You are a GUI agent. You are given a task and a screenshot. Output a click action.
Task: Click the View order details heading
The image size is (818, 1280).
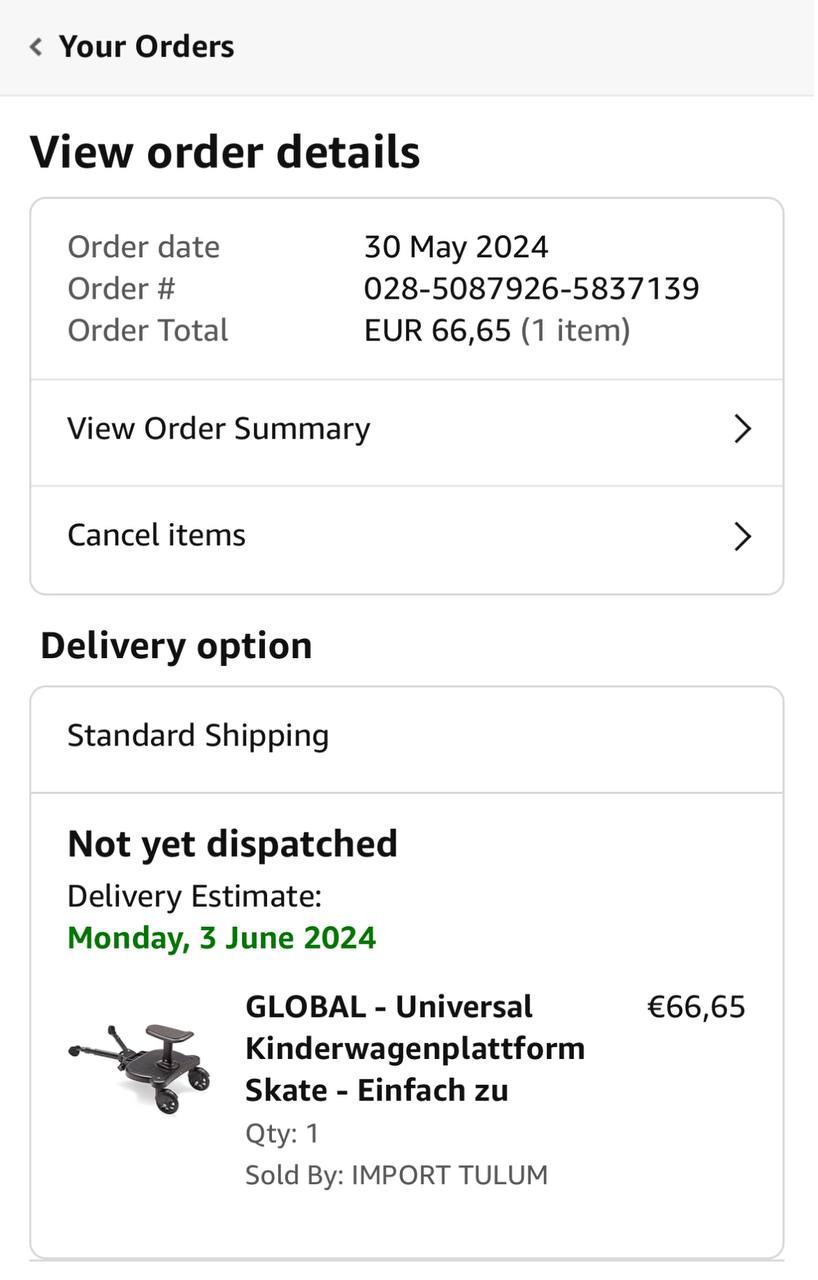click(x=225, y=153)
